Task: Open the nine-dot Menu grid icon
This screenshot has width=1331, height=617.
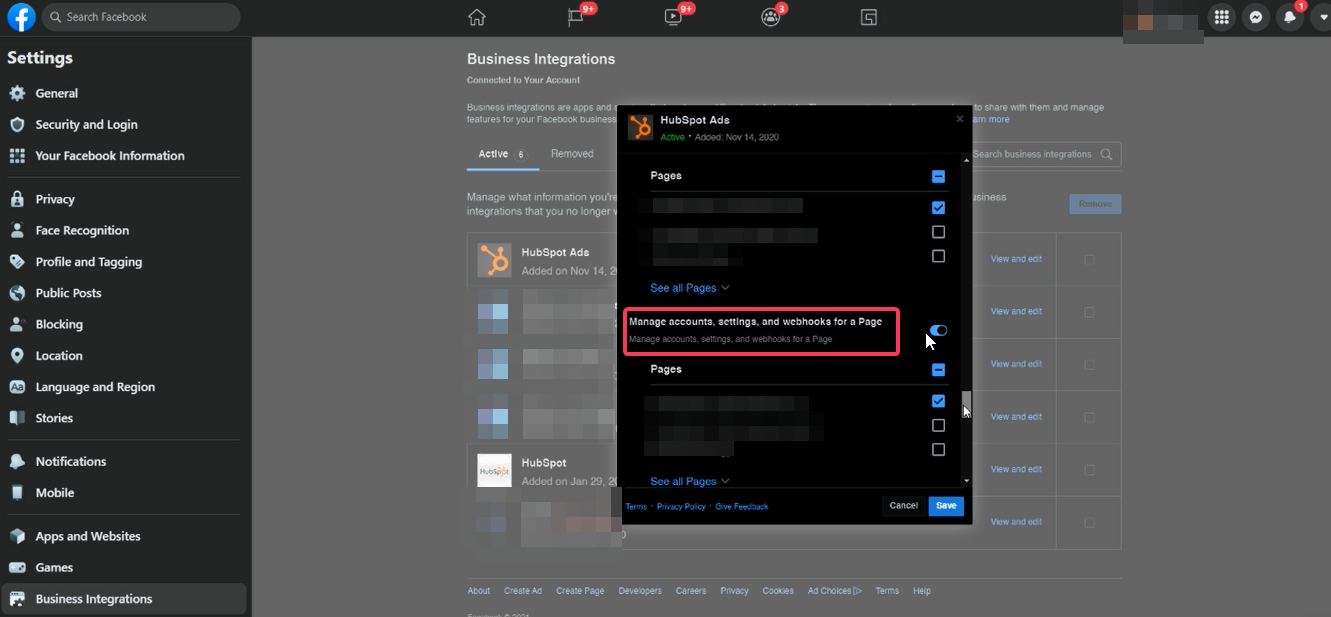Action: click(1220, 17)
